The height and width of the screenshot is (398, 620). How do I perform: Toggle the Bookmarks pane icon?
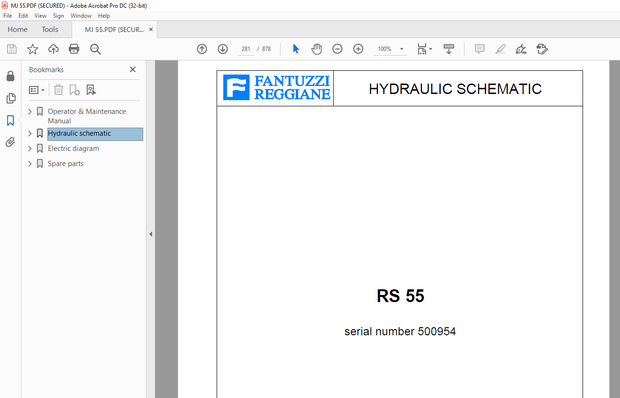[10, 120]
